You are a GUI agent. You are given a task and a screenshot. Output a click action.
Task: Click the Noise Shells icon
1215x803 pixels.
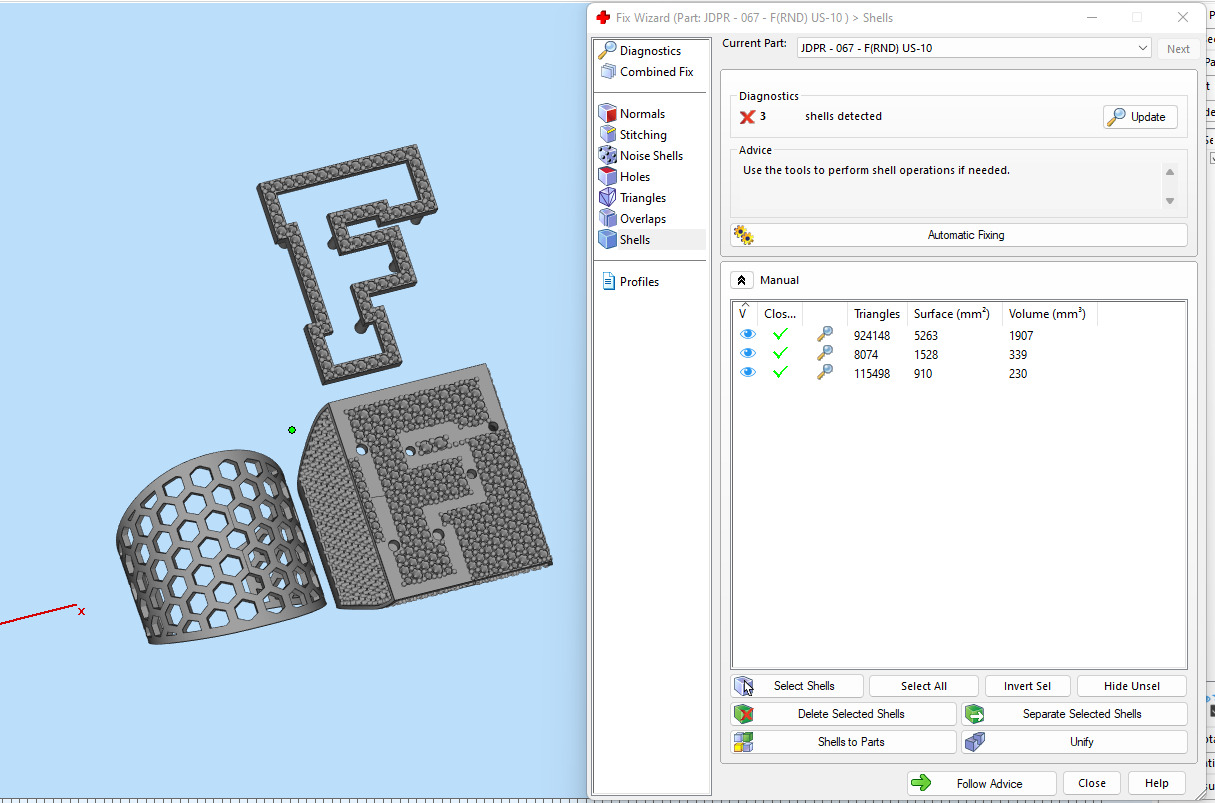click(607, 156)
